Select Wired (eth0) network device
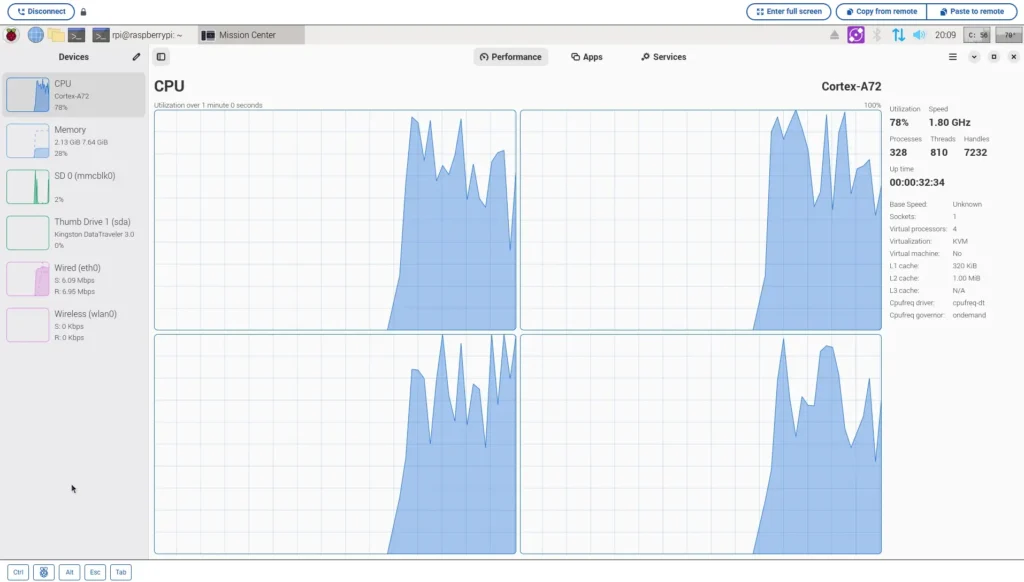Viewport: 1024px width, 582px height. point(74,279)
